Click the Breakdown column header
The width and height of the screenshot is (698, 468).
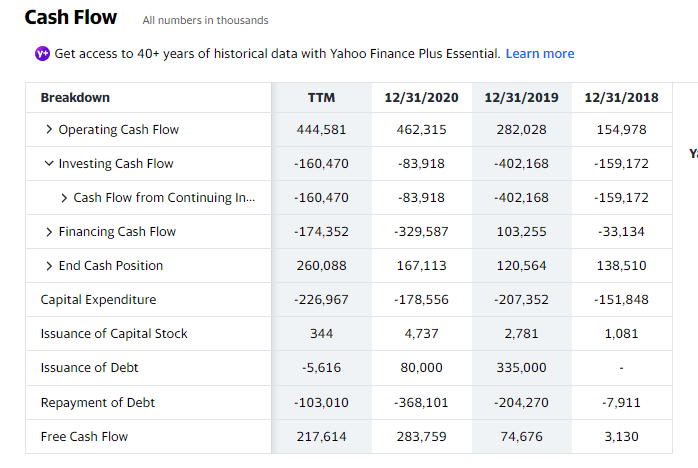click(x=75, y=97)
